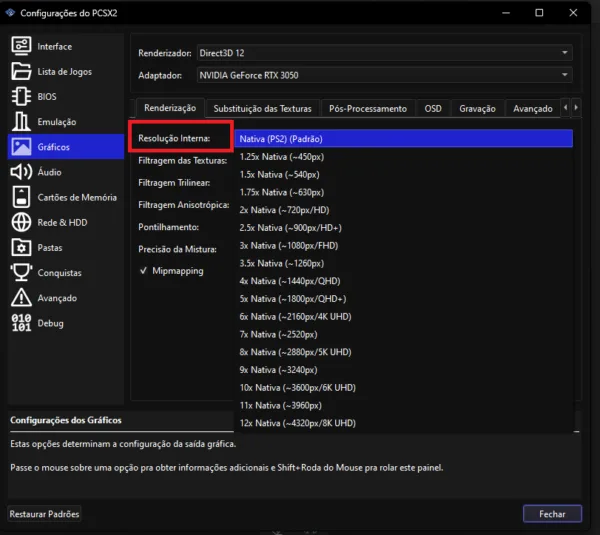Expand the Renderizador dropdown
The width and height of the screenshot is (600, 535).
[x=385, y=53]
